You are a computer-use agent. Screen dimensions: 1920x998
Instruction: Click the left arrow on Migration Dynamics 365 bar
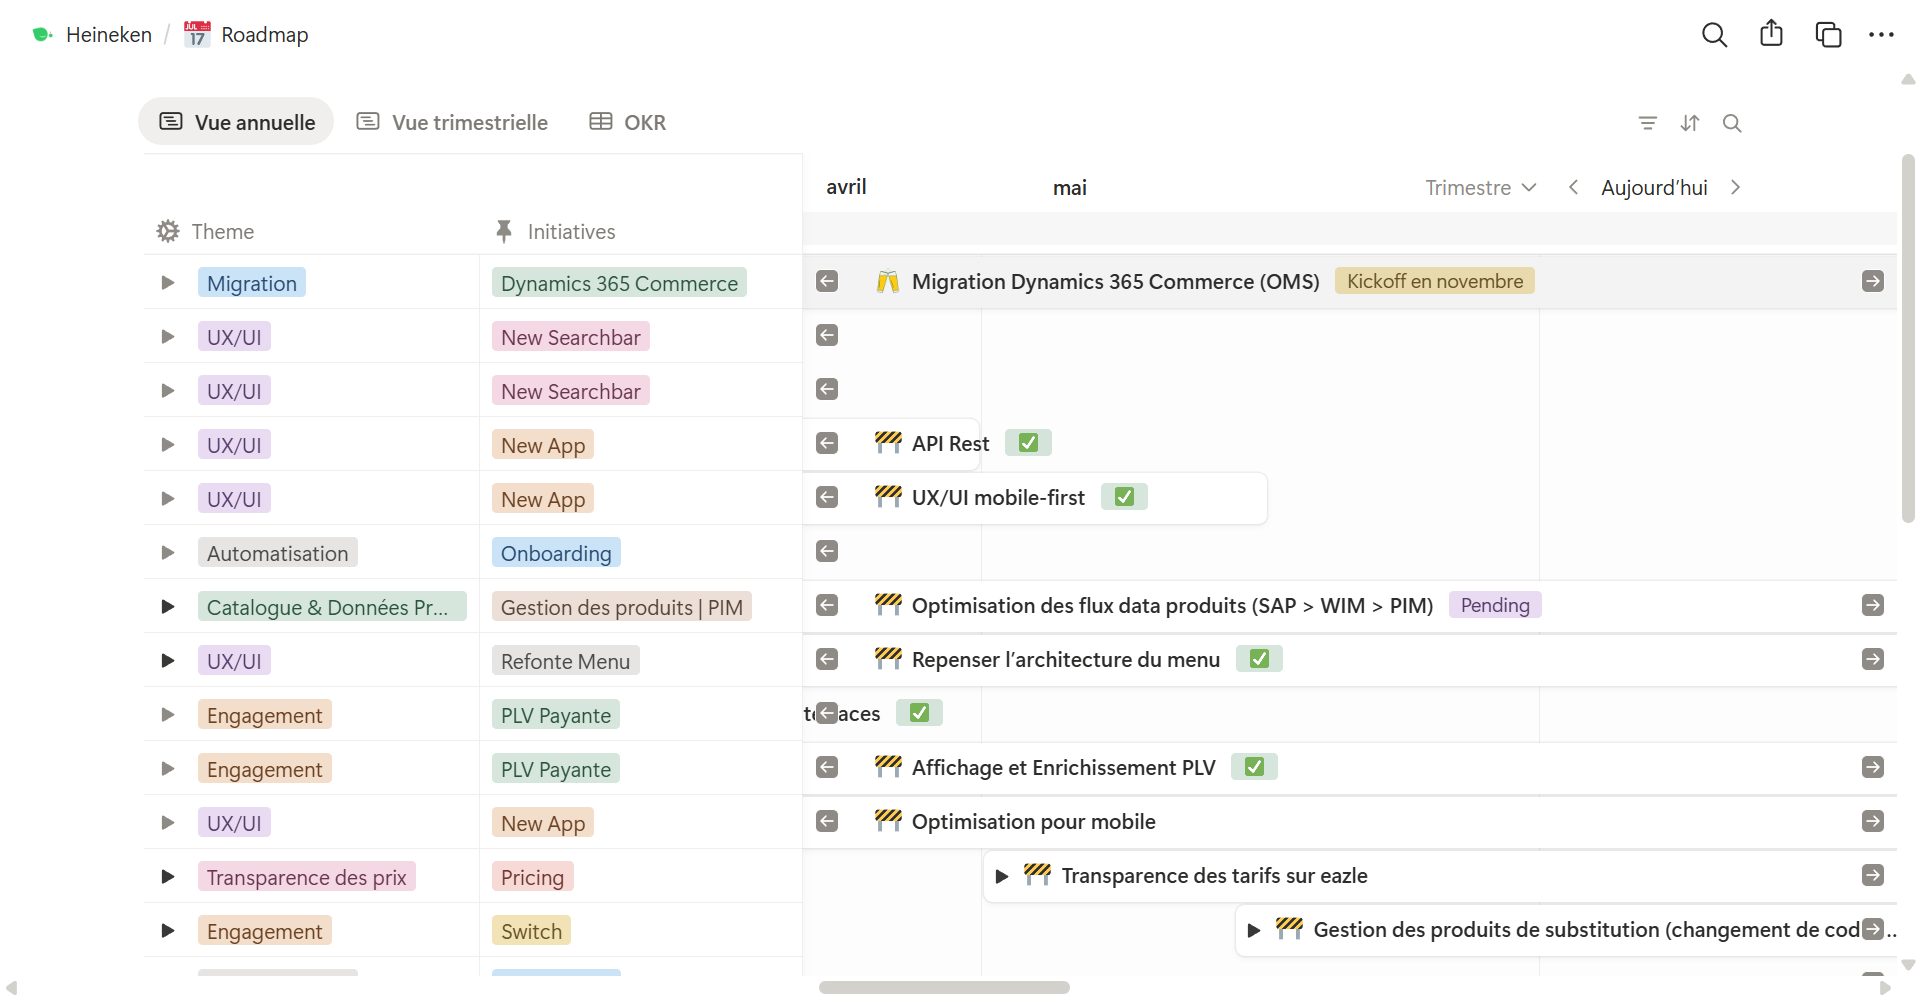[827, 281]
